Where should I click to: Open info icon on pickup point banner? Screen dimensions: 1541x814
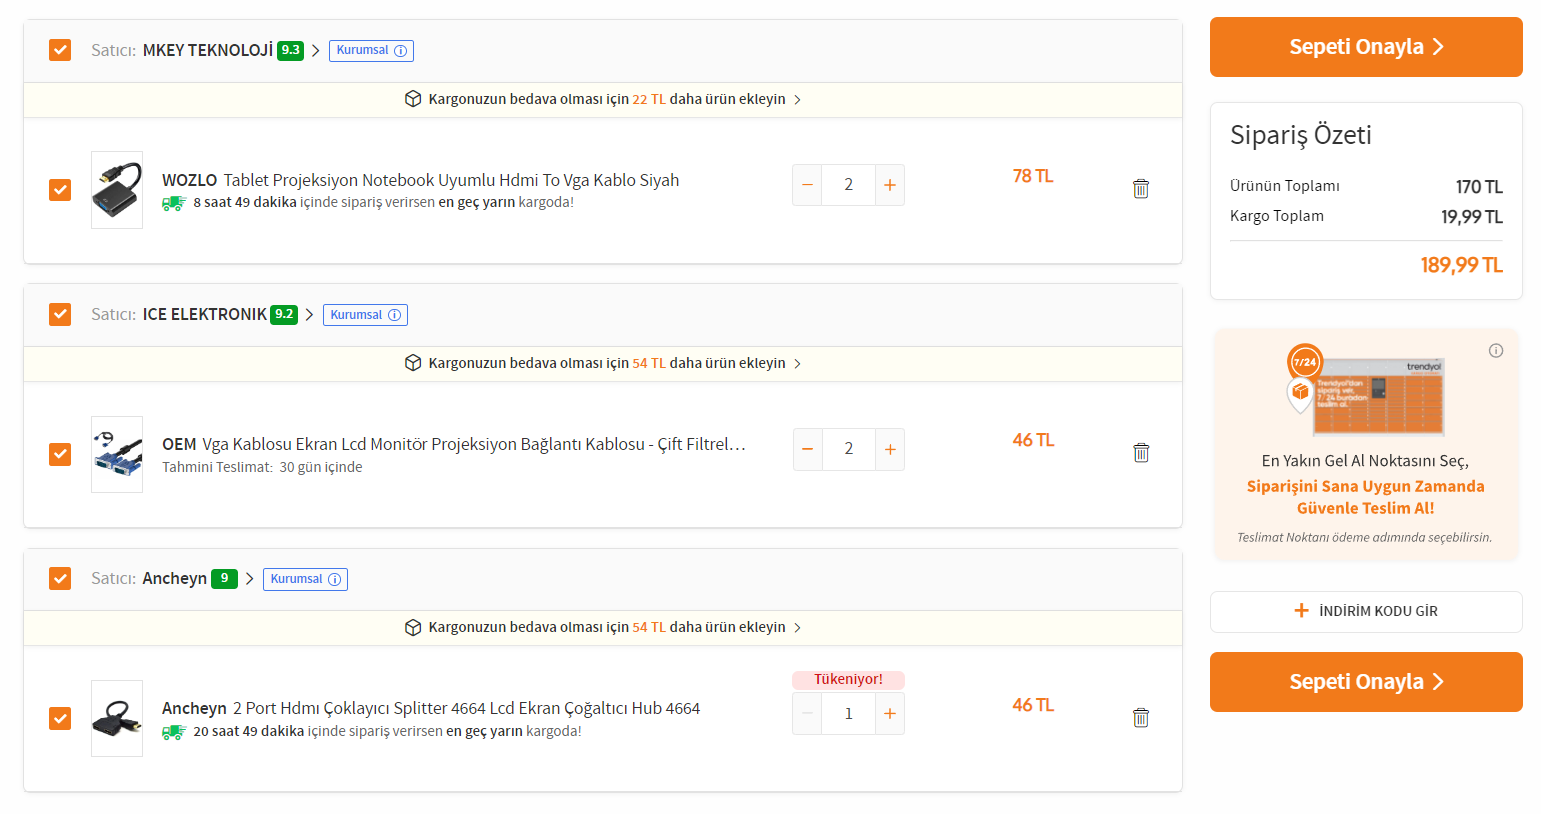point(1496,350)
